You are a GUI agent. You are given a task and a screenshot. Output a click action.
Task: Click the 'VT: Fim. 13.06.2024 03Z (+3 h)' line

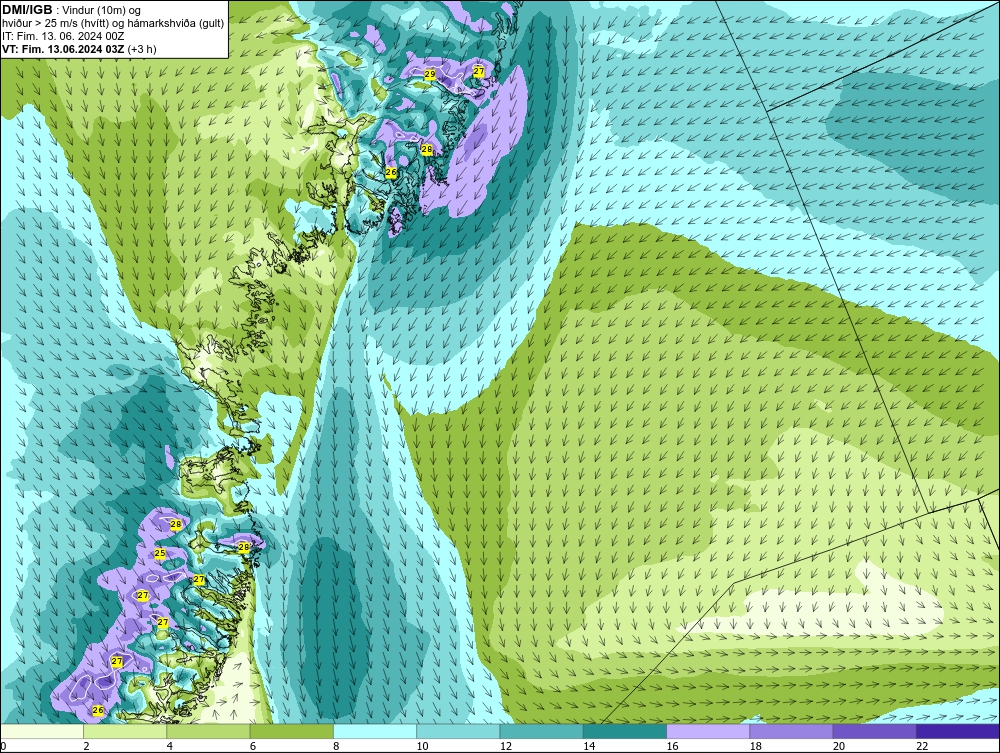[x=79, y=49]
